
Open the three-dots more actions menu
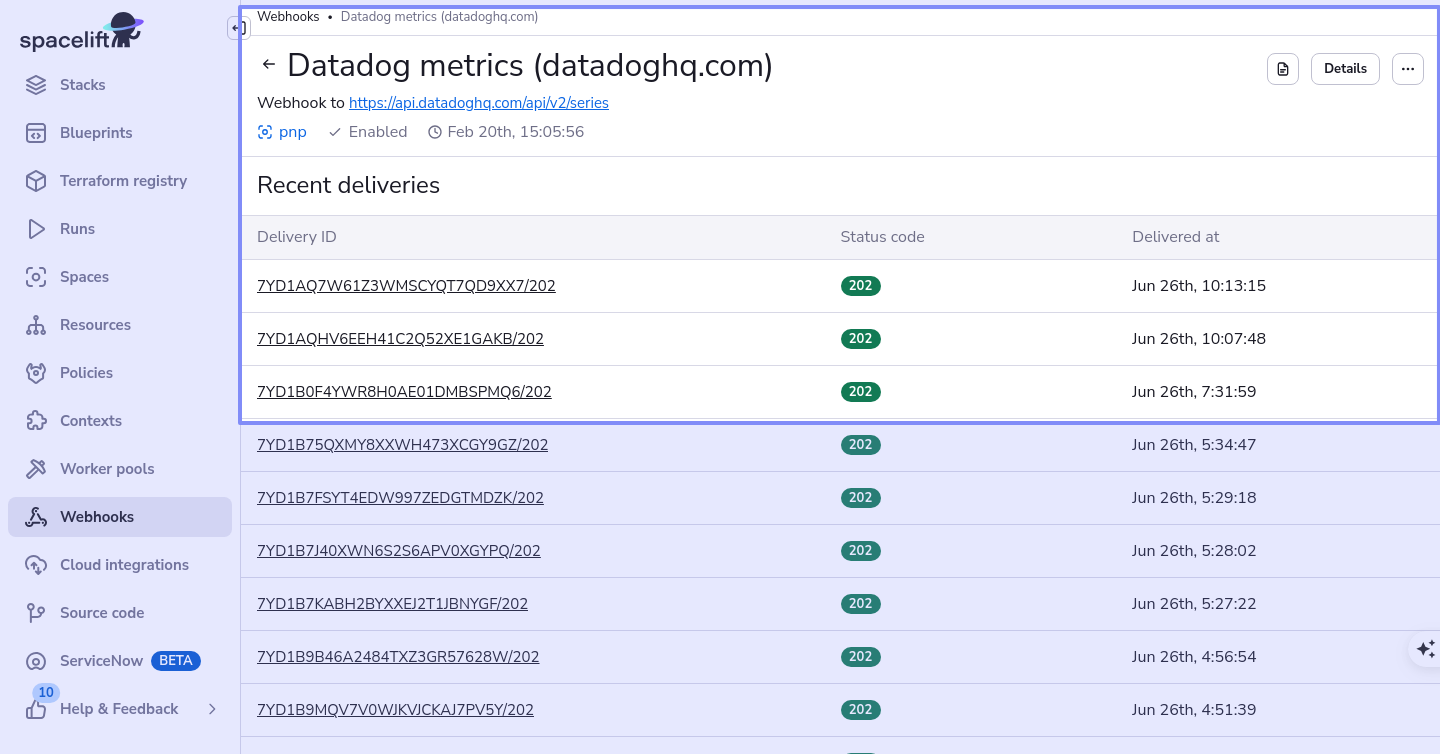coord(1407,69)
